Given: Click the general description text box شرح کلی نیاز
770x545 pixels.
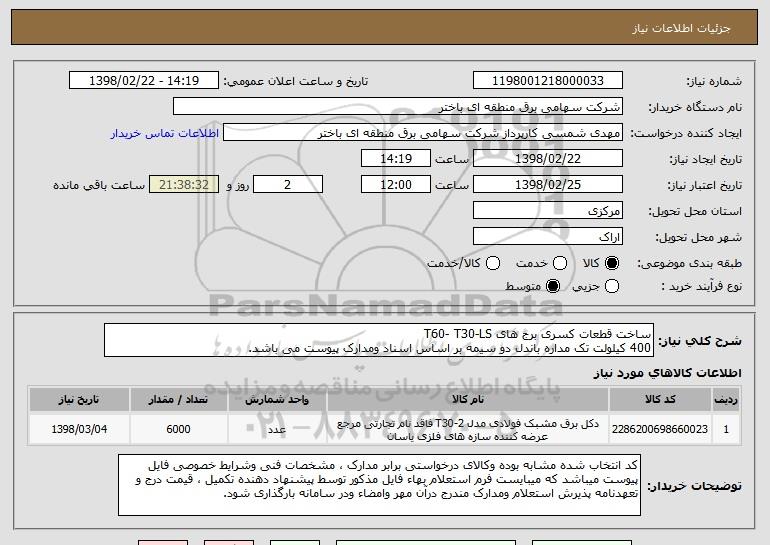Looking at the screenshot, I should pyautogui.click(x=379, y=340).
